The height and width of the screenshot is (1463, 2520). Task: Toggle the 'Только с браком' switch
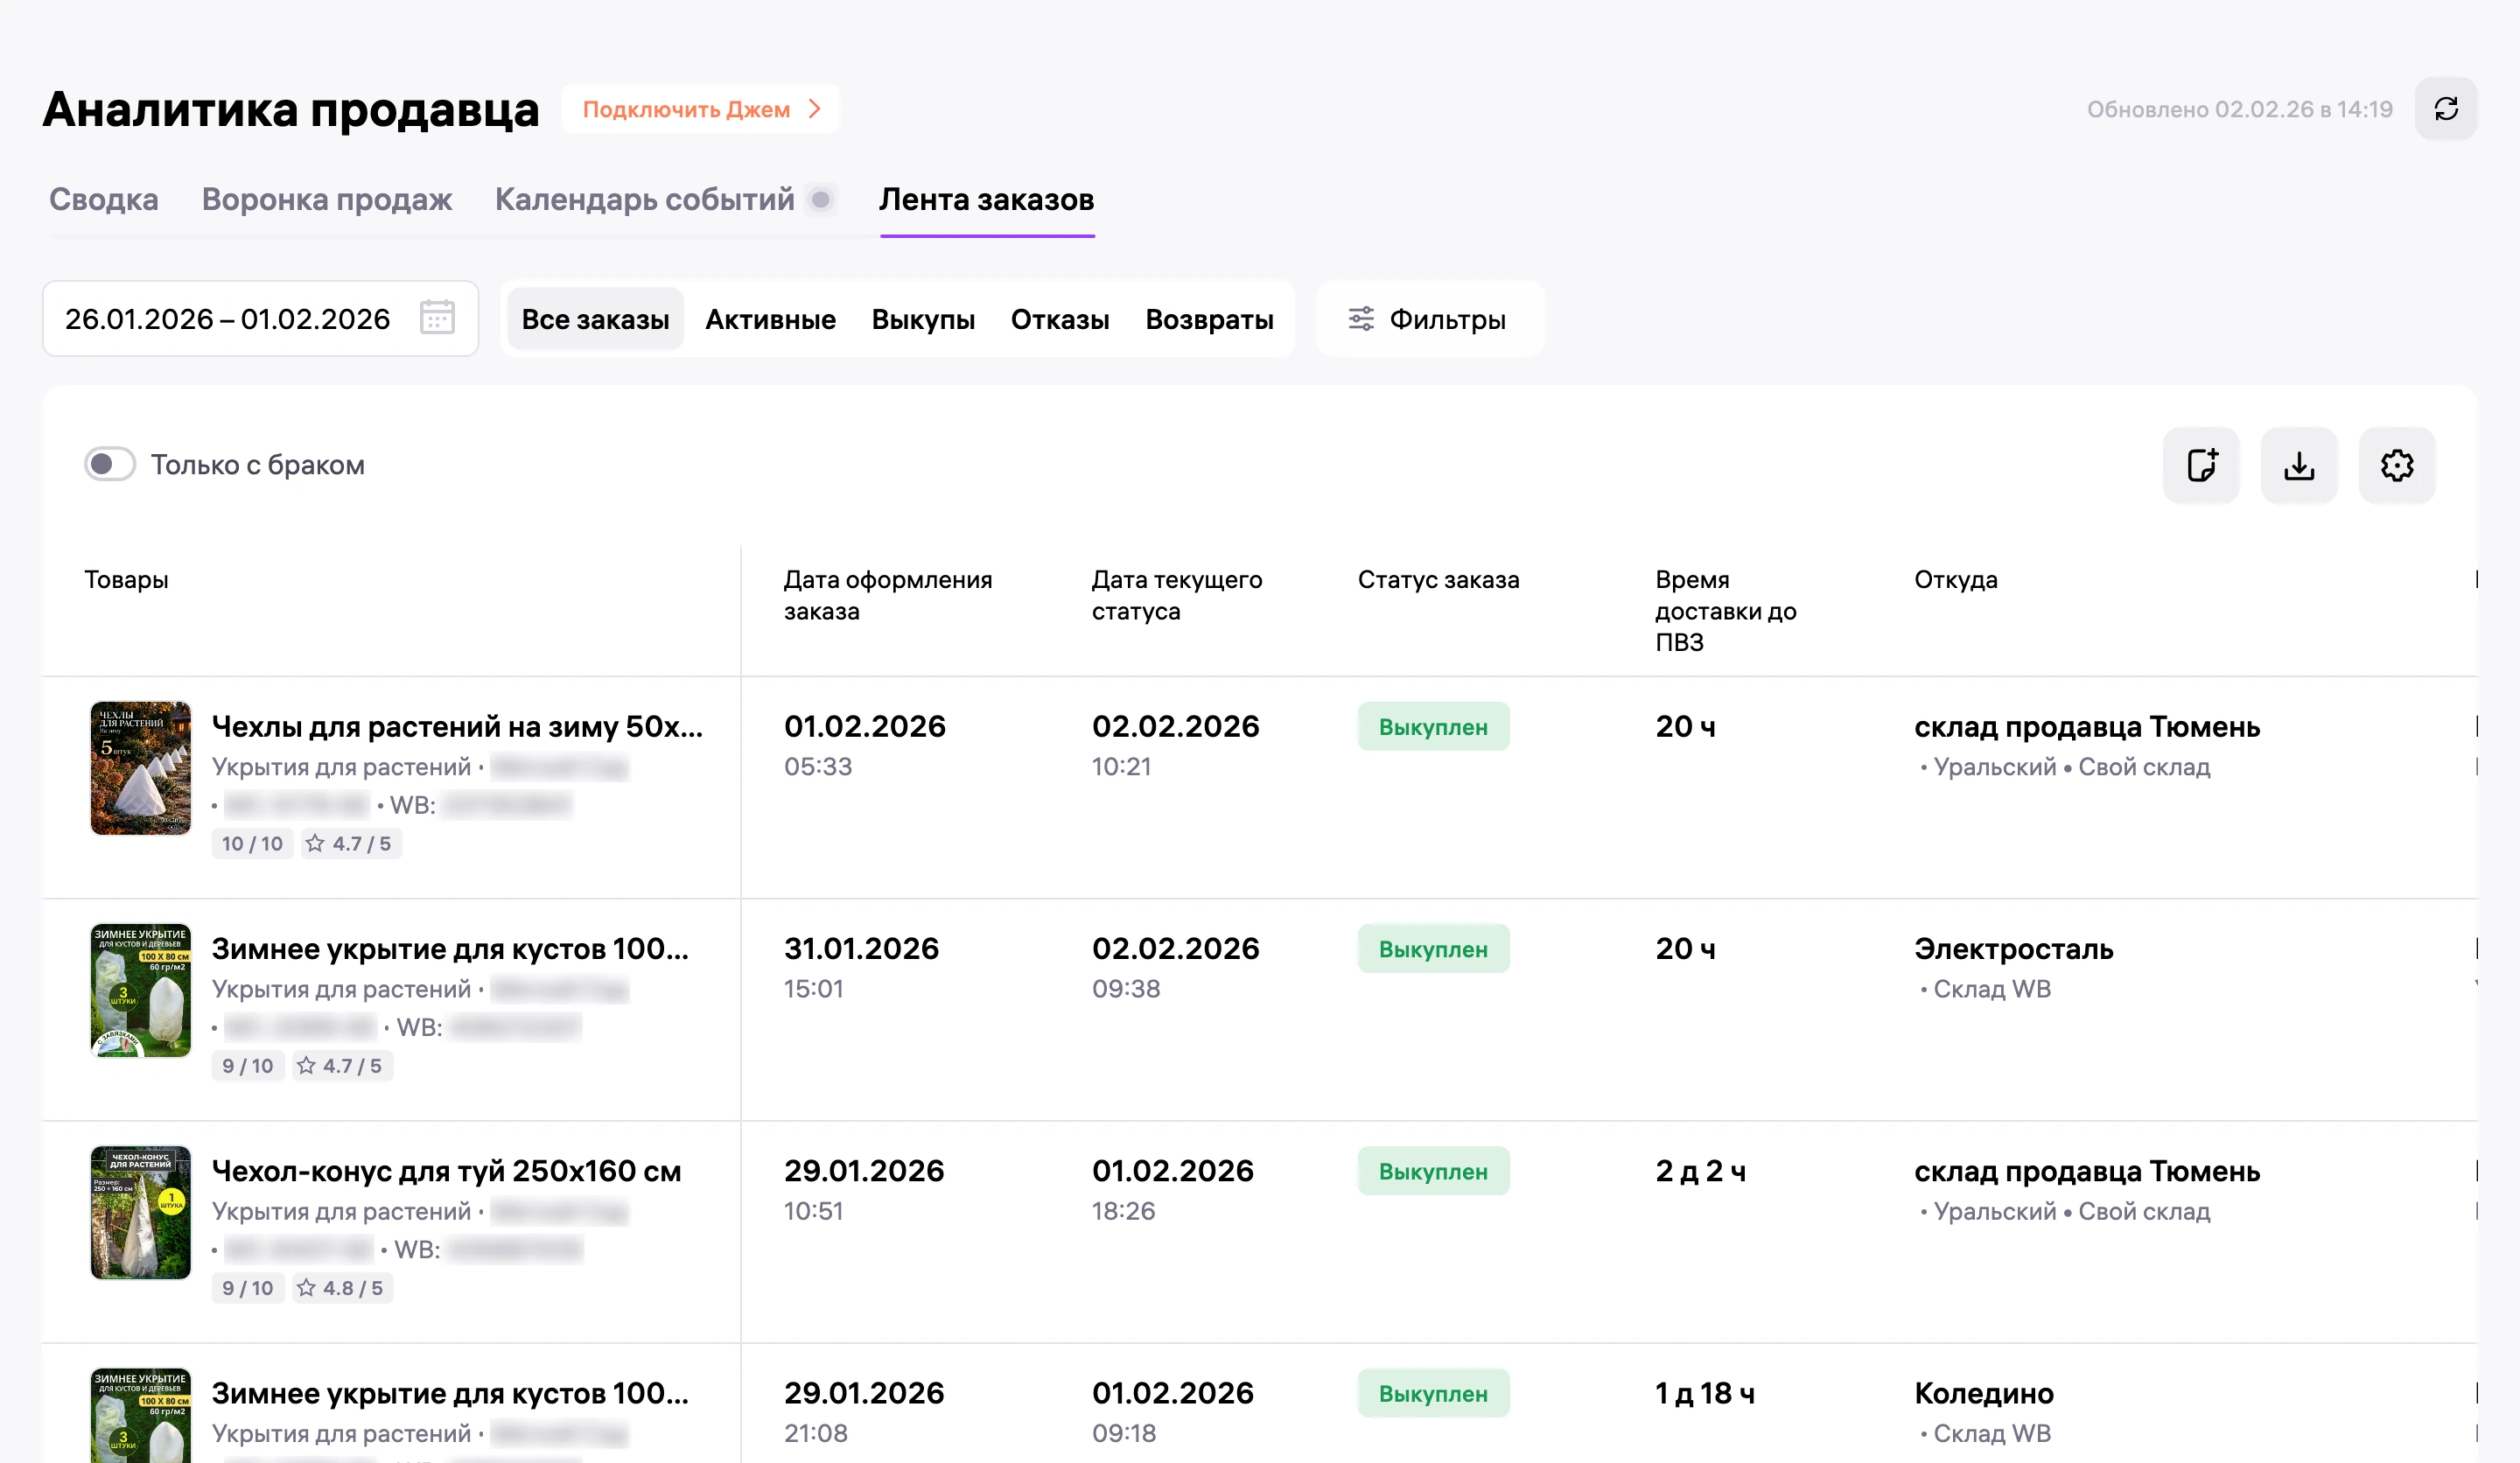tap(110, 464)
